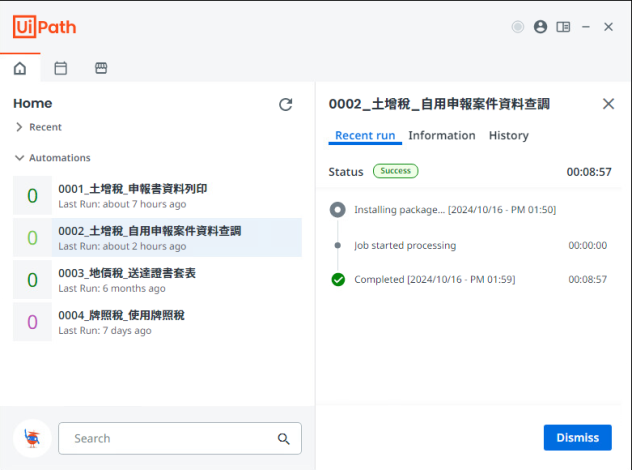Select automation 0004_牌照稅_使用牌照稅
The width and height of the screenshot is (632, 470).
click(x=157, y=322)
